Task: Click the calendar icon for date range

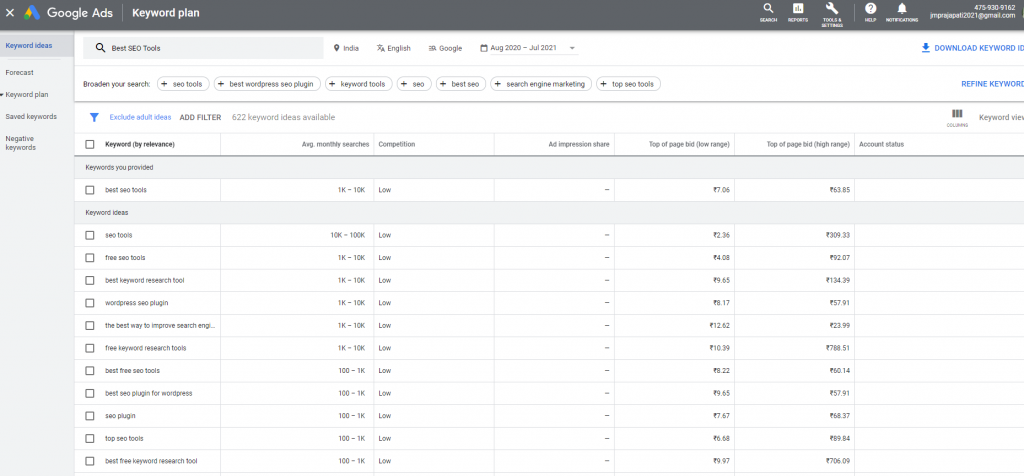Action: pyautogui.click(x=484, y=48)
